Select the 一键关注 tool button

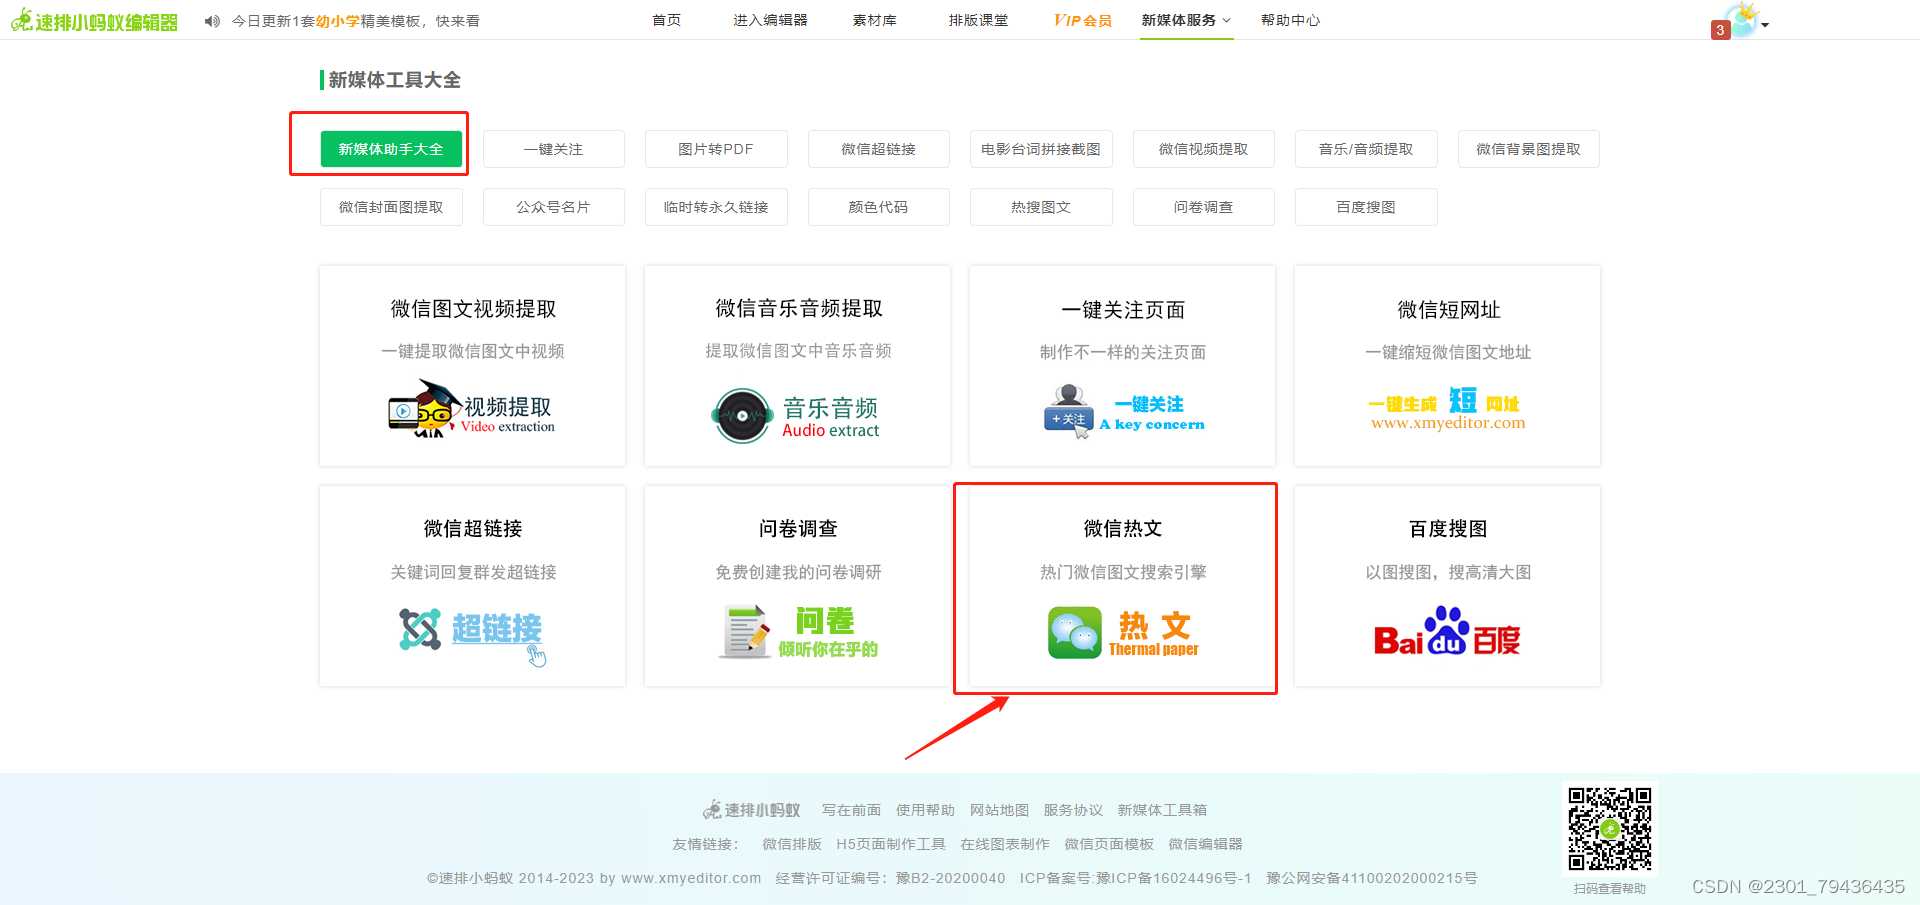[x=554, y=149]
